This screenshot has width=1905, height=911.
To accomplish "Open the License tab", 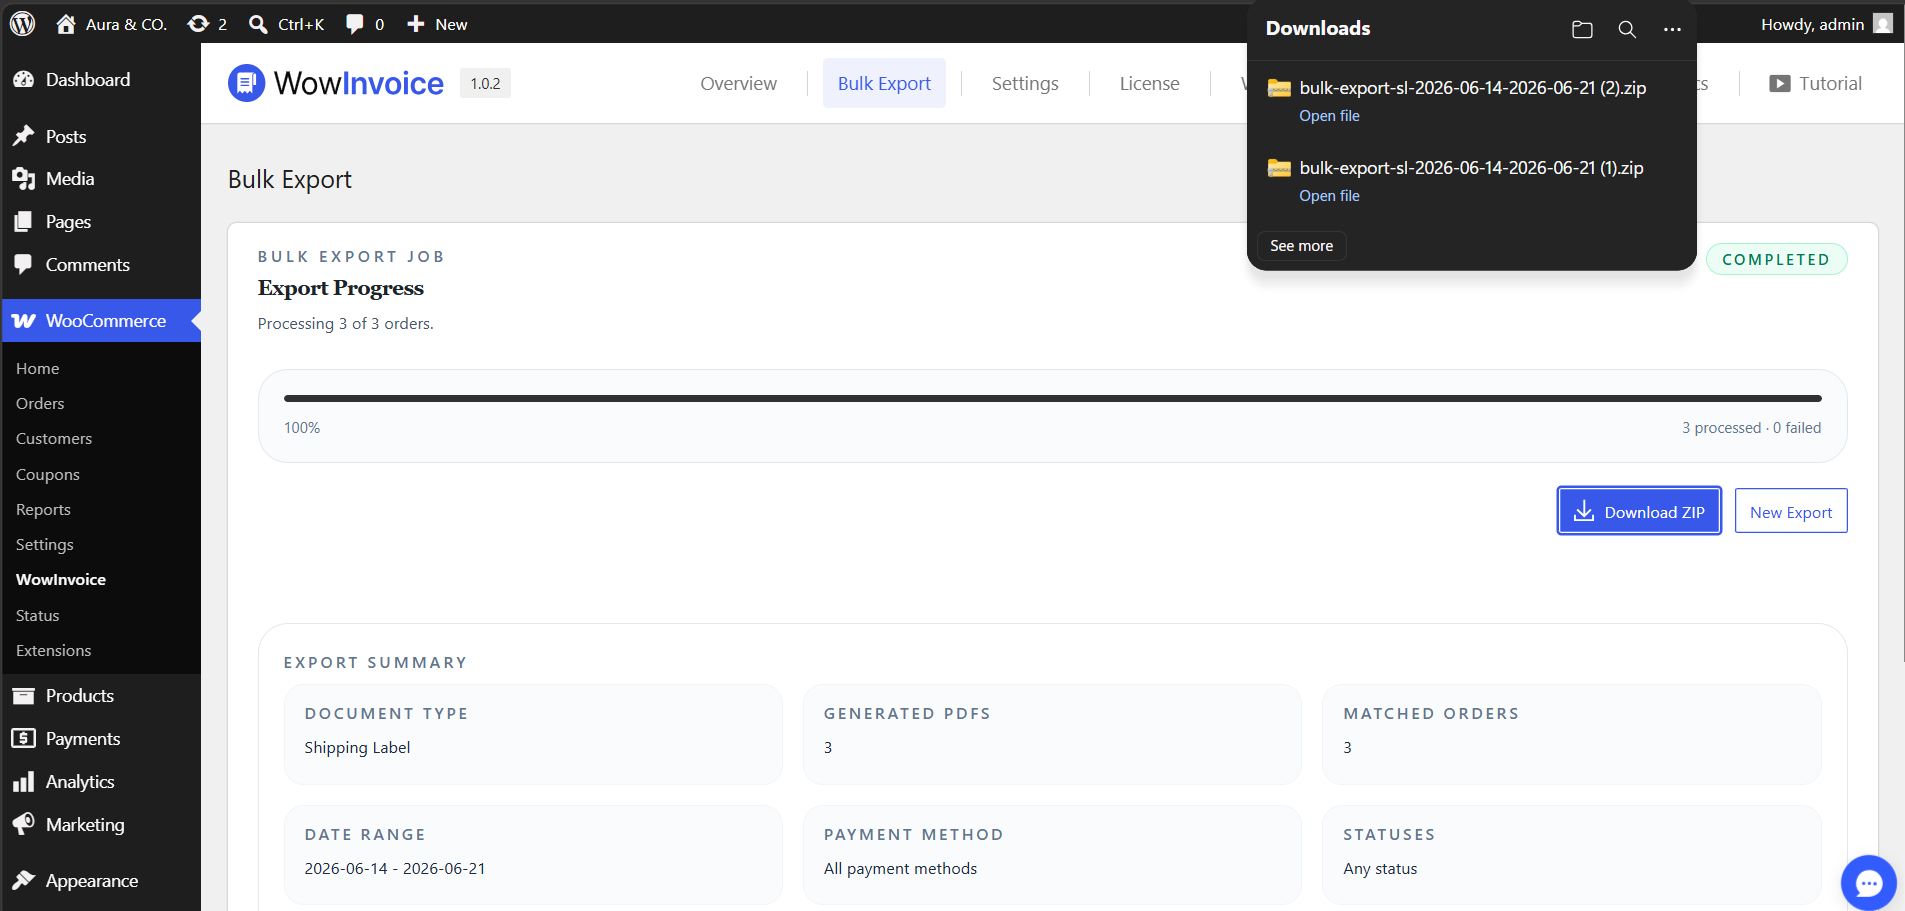I will [x=1149, y=84].
